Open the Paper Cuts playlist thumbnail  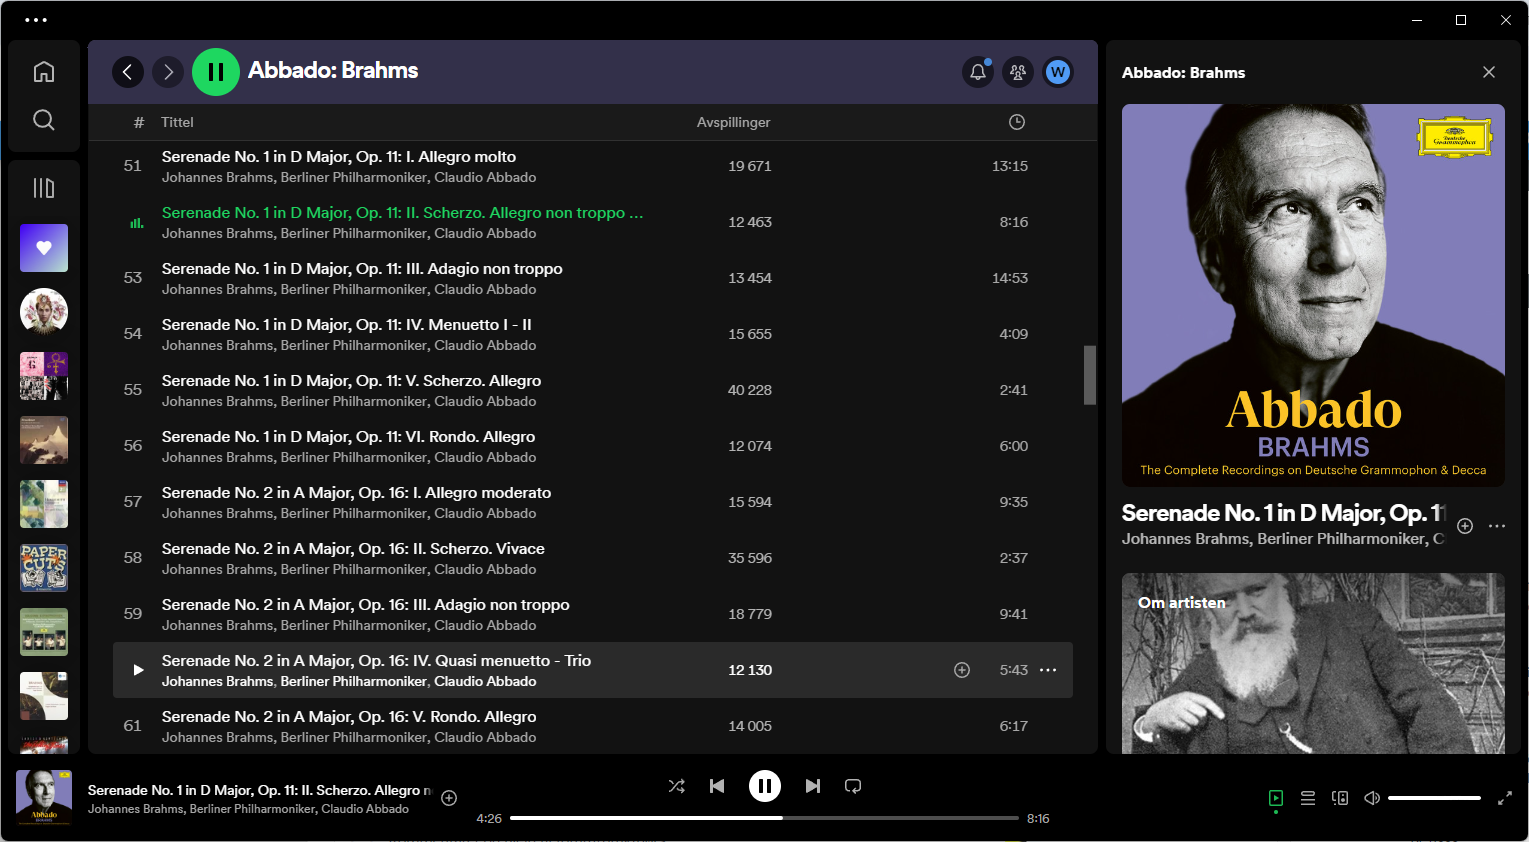pyautogui.click(x=44, y=568)
